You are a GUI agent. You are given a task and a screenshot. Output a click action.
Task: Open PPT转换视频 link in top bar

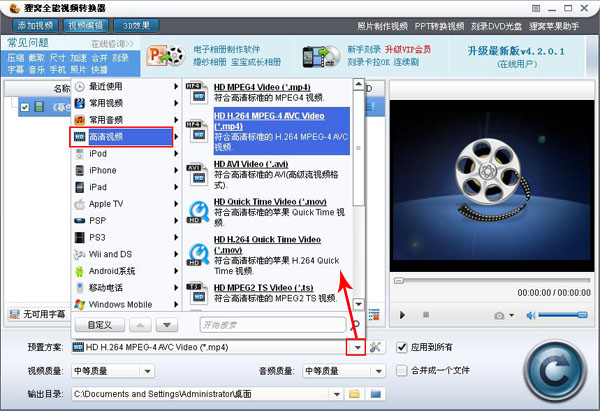point(439,26)
